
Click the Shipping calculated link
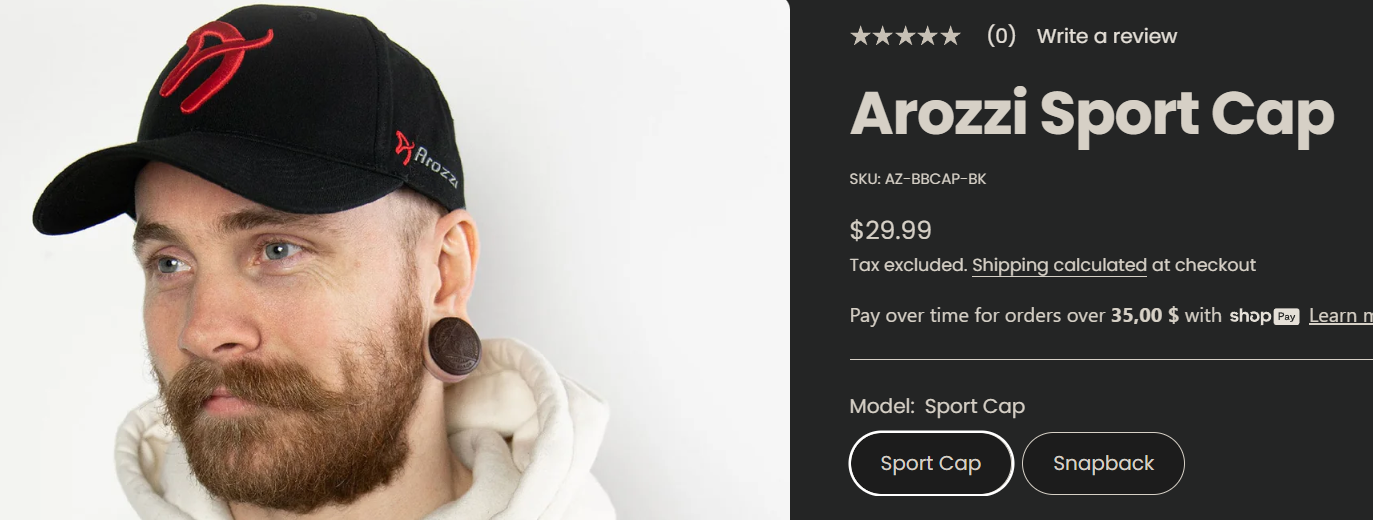(1059, 265)
